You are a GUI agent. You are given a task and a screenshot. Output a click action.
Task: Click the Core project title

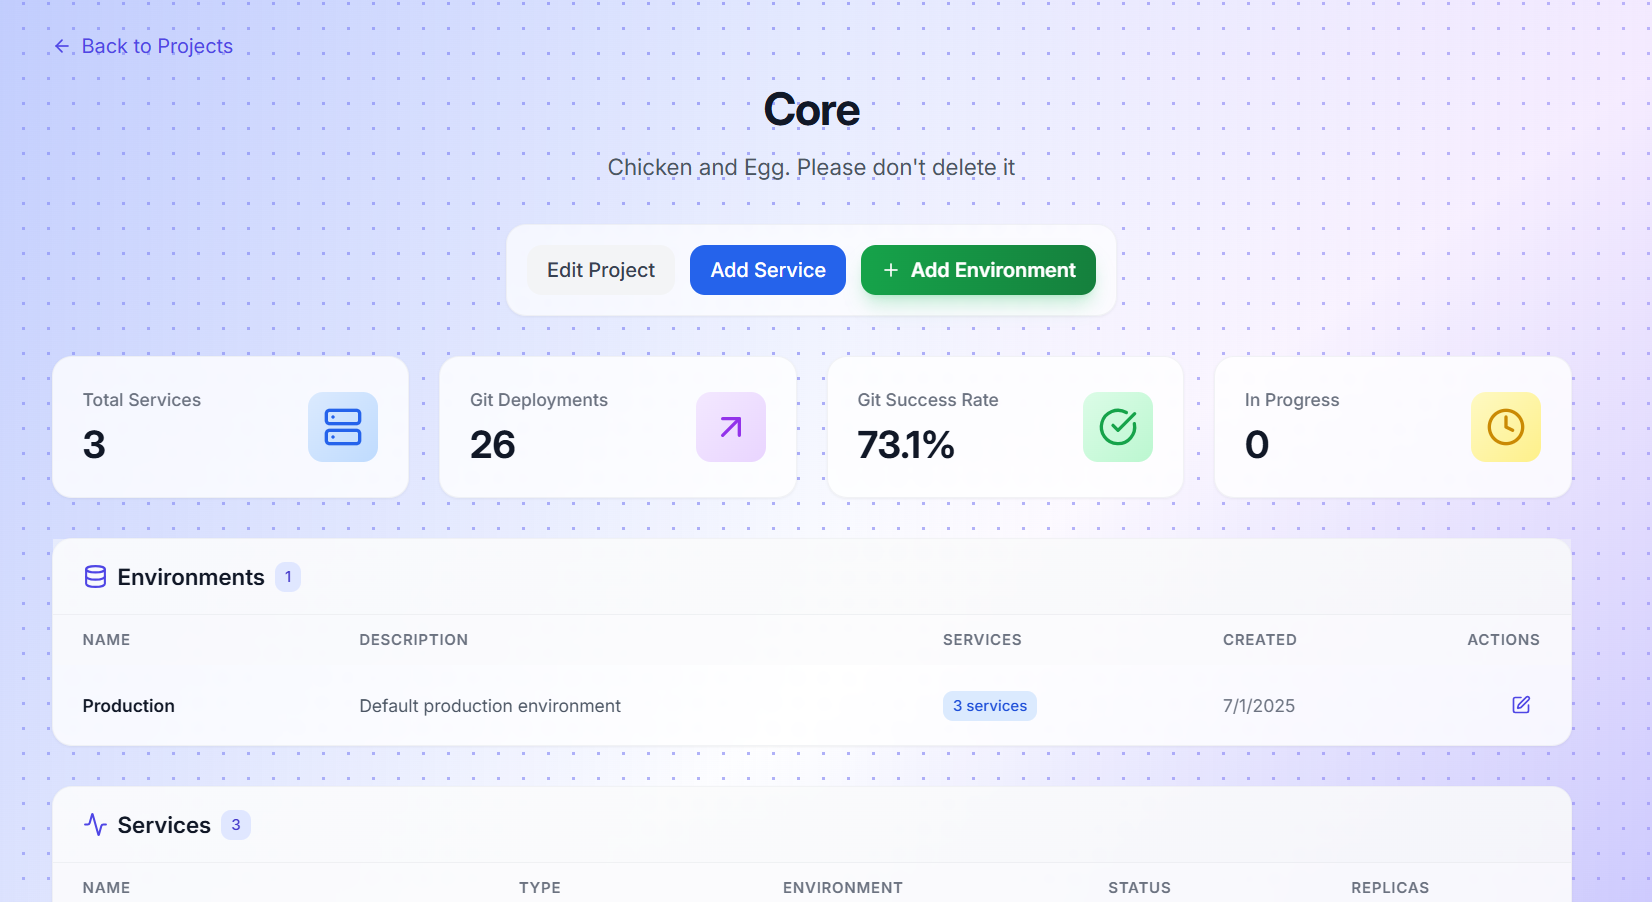click(811, 110)
